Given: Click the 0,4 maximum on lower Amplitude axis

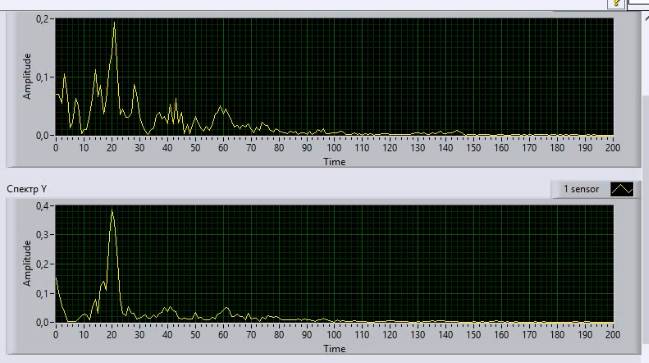Looking at the screenshot, I should 42,206.
